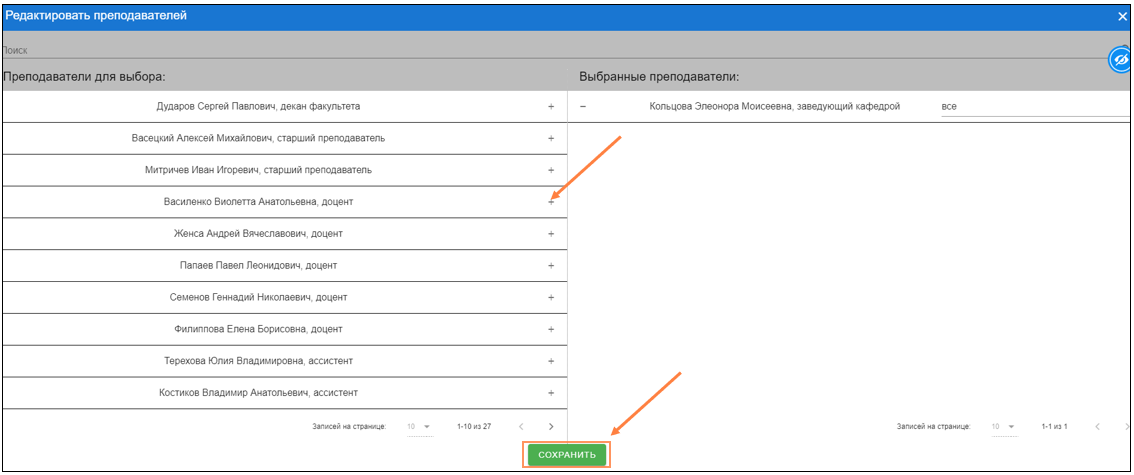Screen dimensions: 1134x475
Task: Open rows-per-page dropdown under selected teachers
Action: pos(1003,427)
